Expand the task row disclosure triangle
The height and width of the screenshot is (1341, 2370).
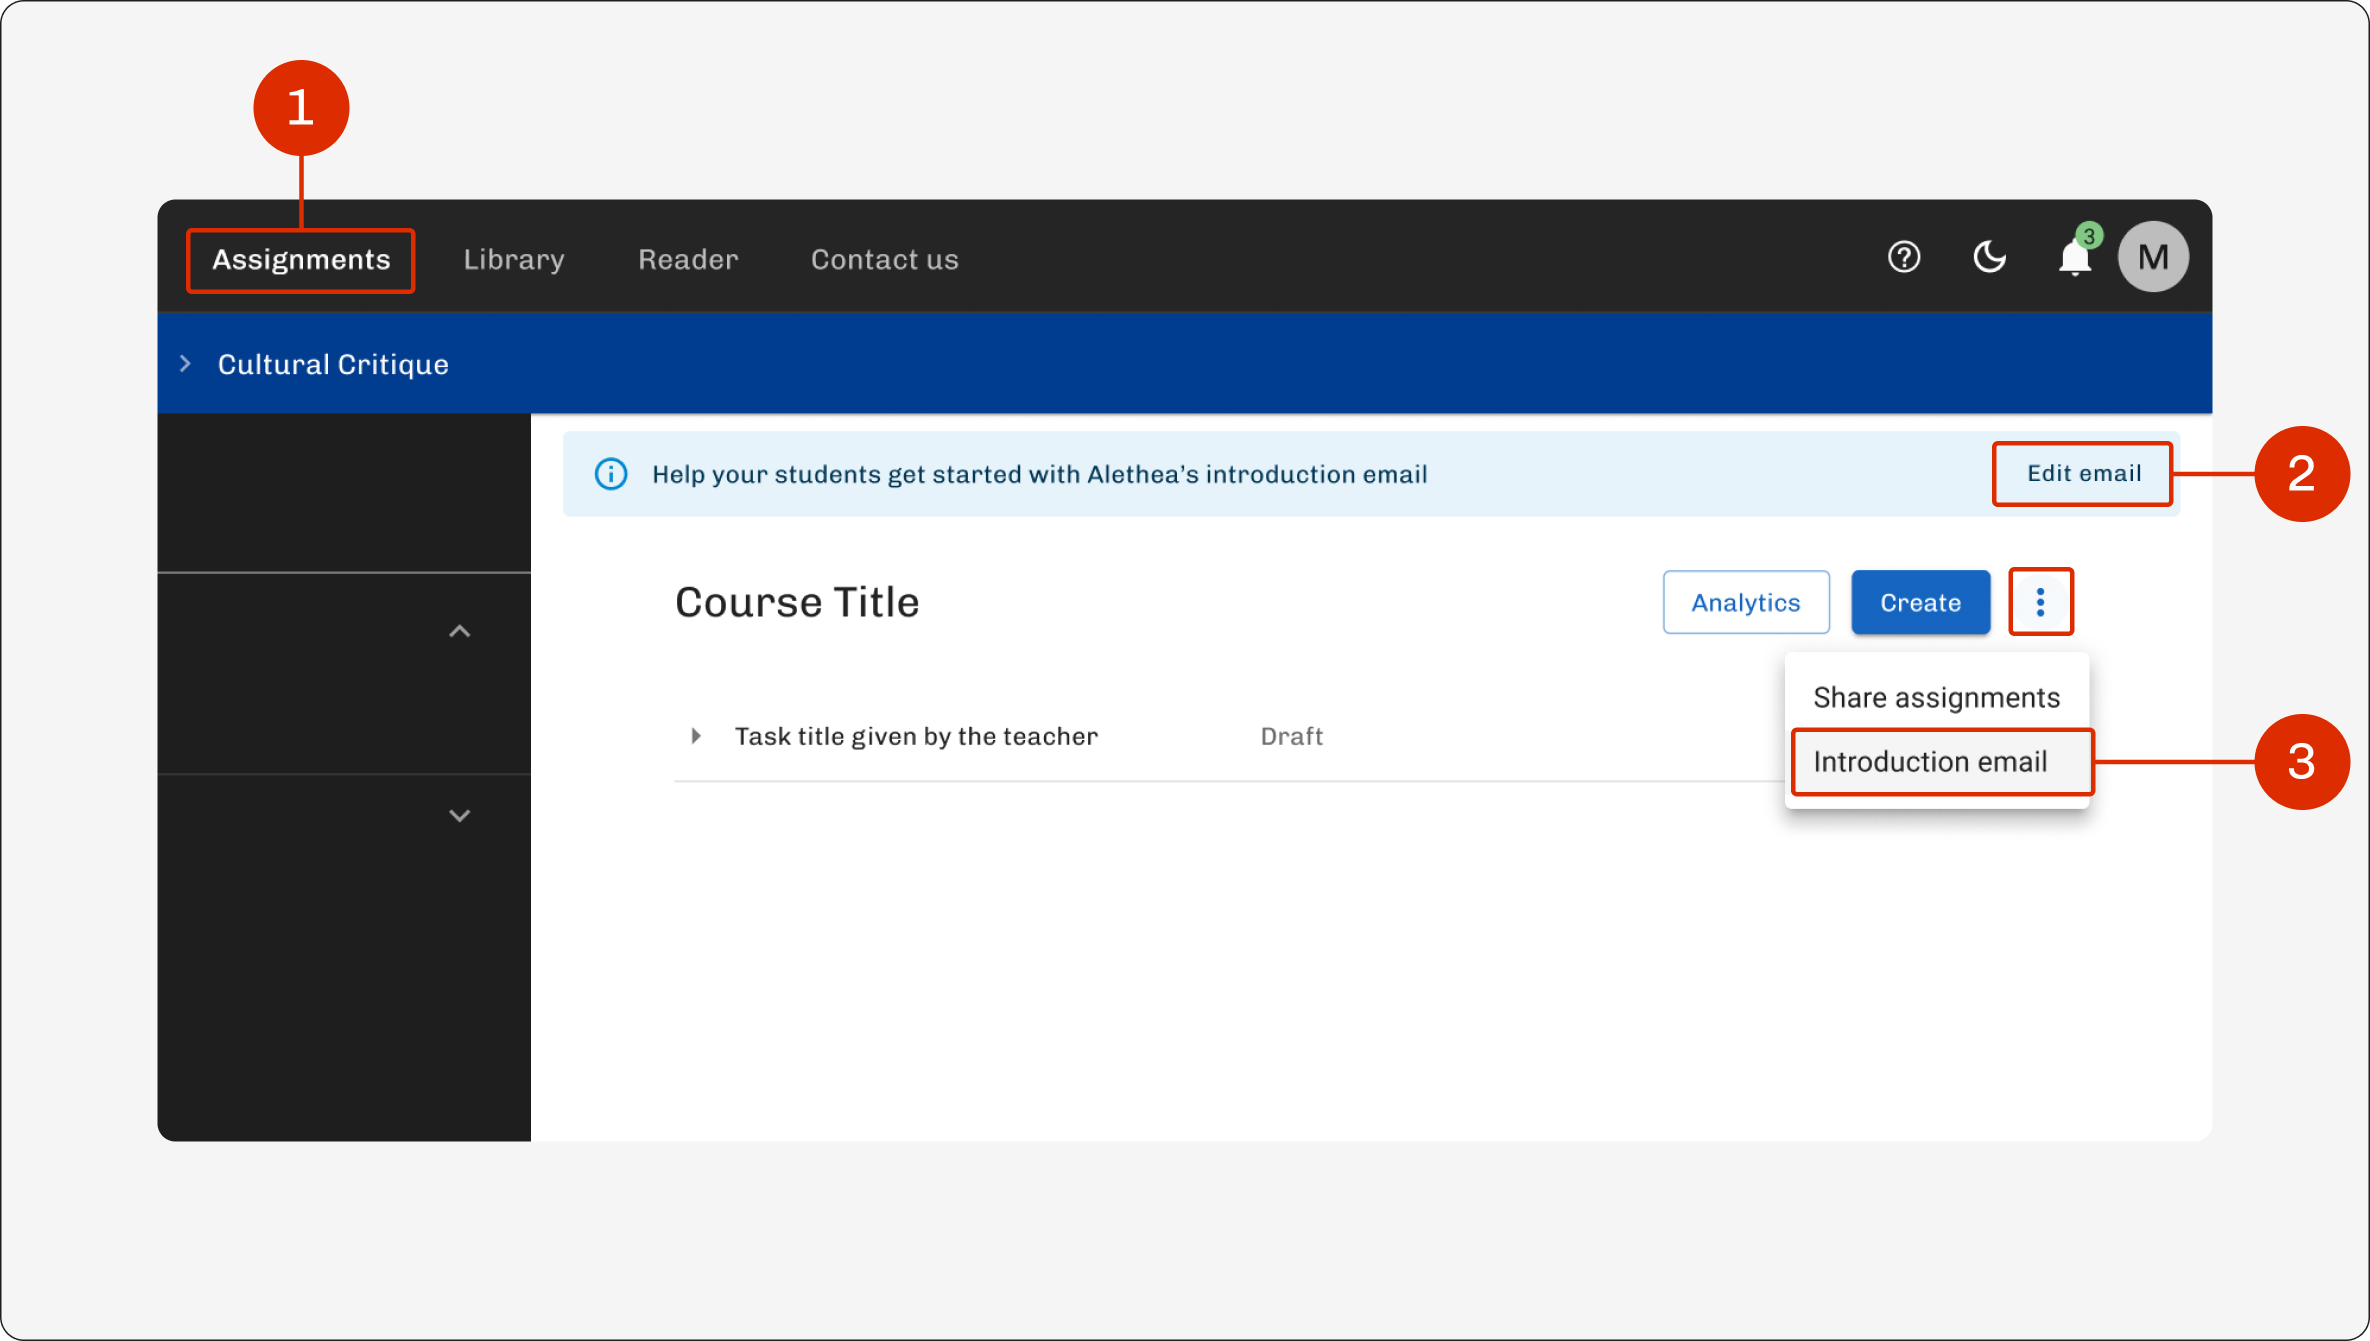tap(696, 736)
